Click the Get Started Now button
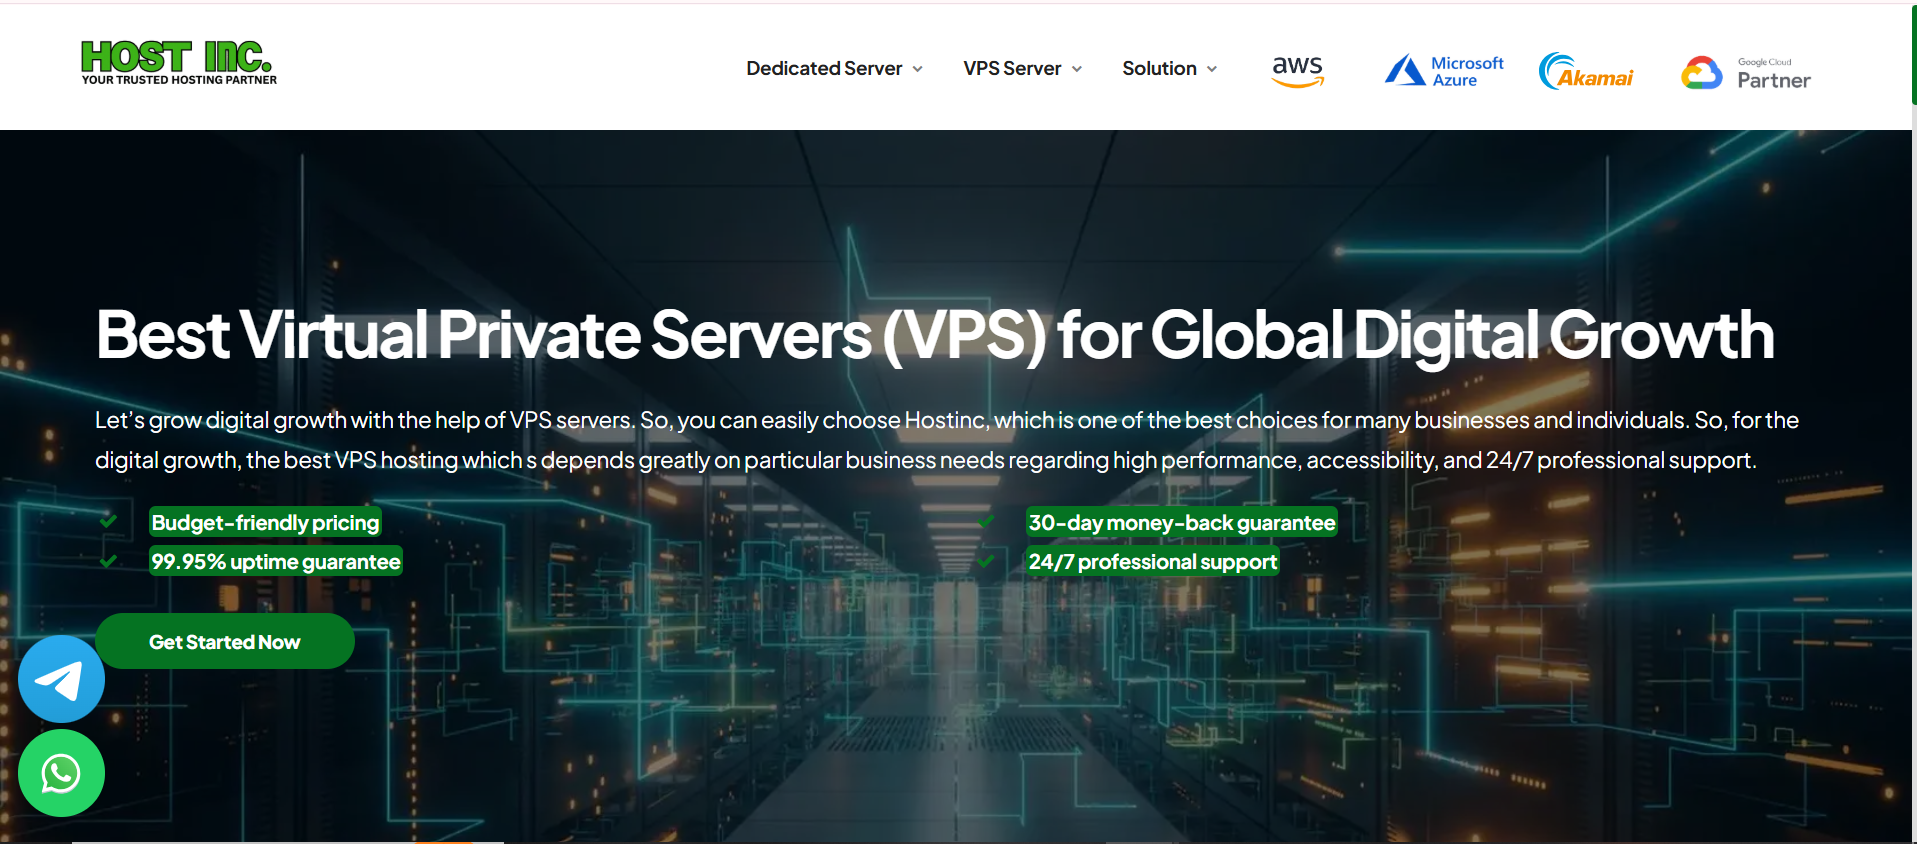This screenshot has height=844, width=1917. coord(225,642)
